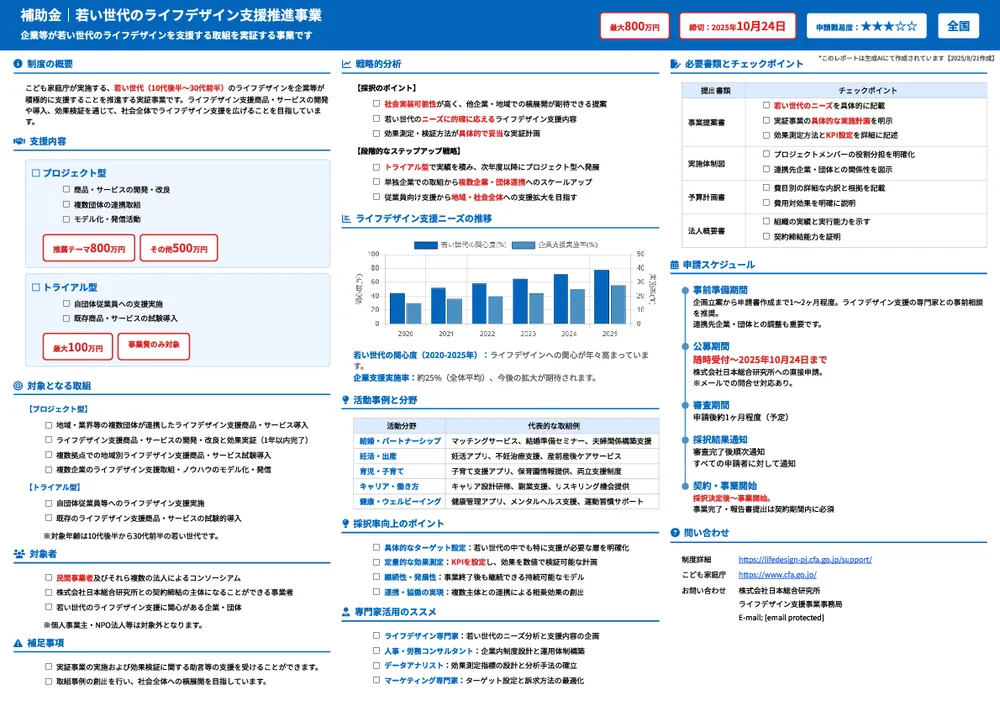Click the 事前準備期間 timeline dot
The height and width of the screenshot is (706, 1000).
point(686,290)
